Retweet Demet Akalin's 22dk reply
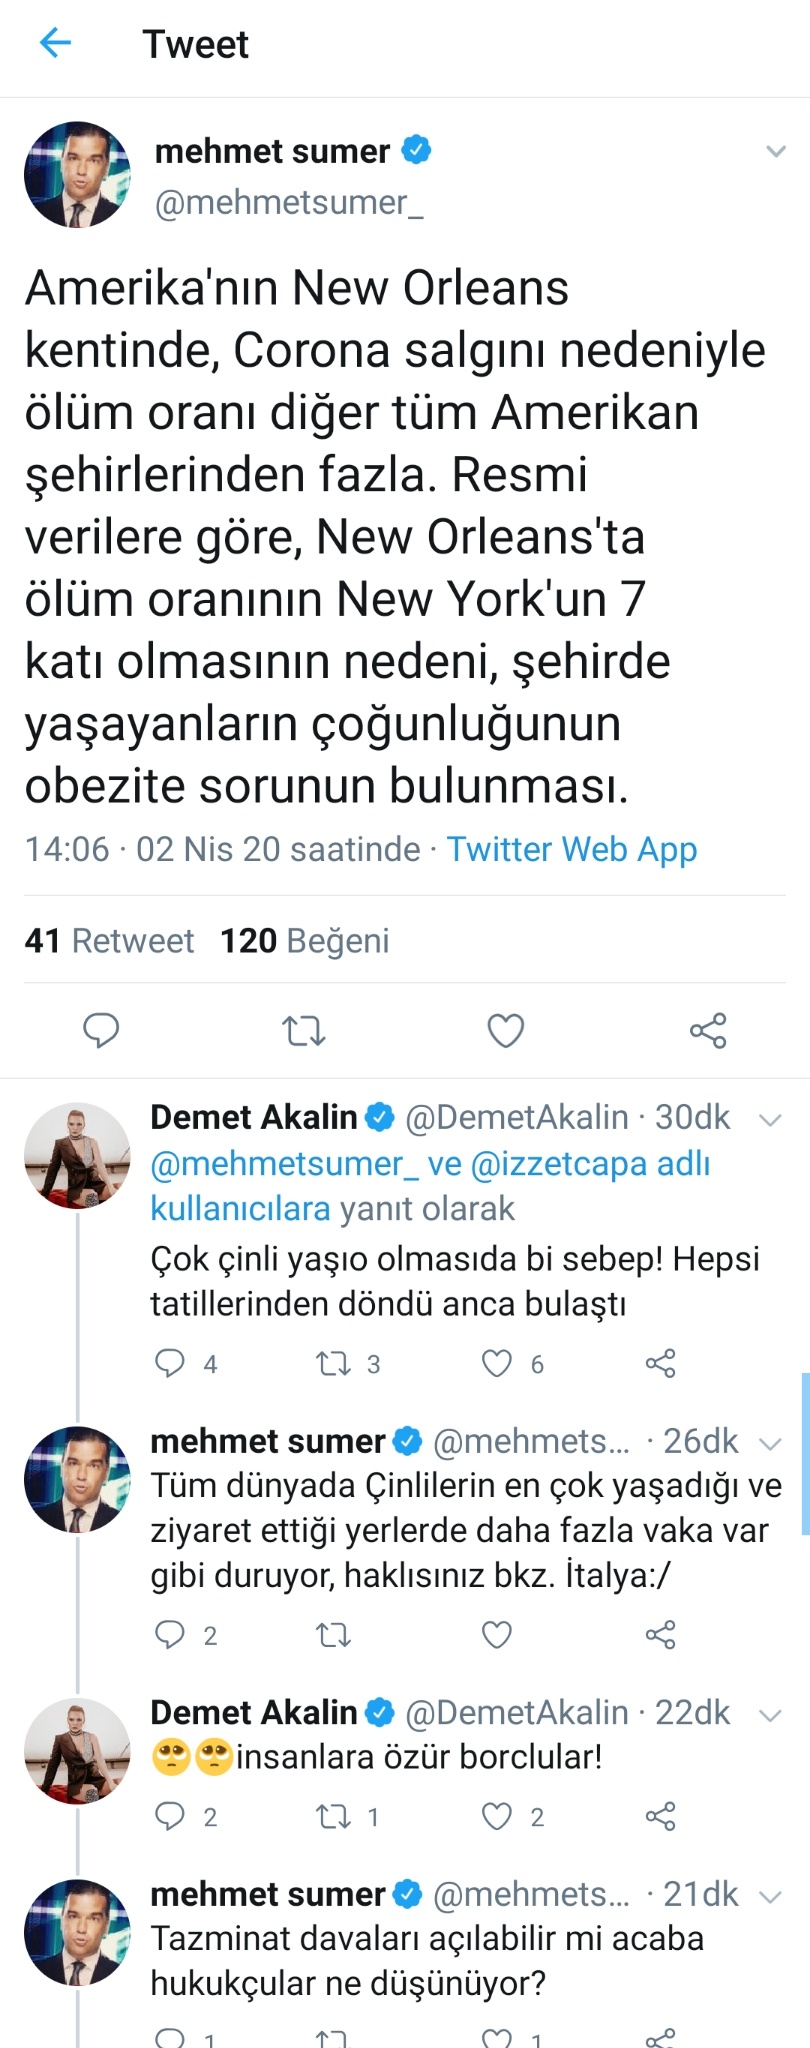The height and width of the screenshot is (2048, 810). (x=333, y=1816)
